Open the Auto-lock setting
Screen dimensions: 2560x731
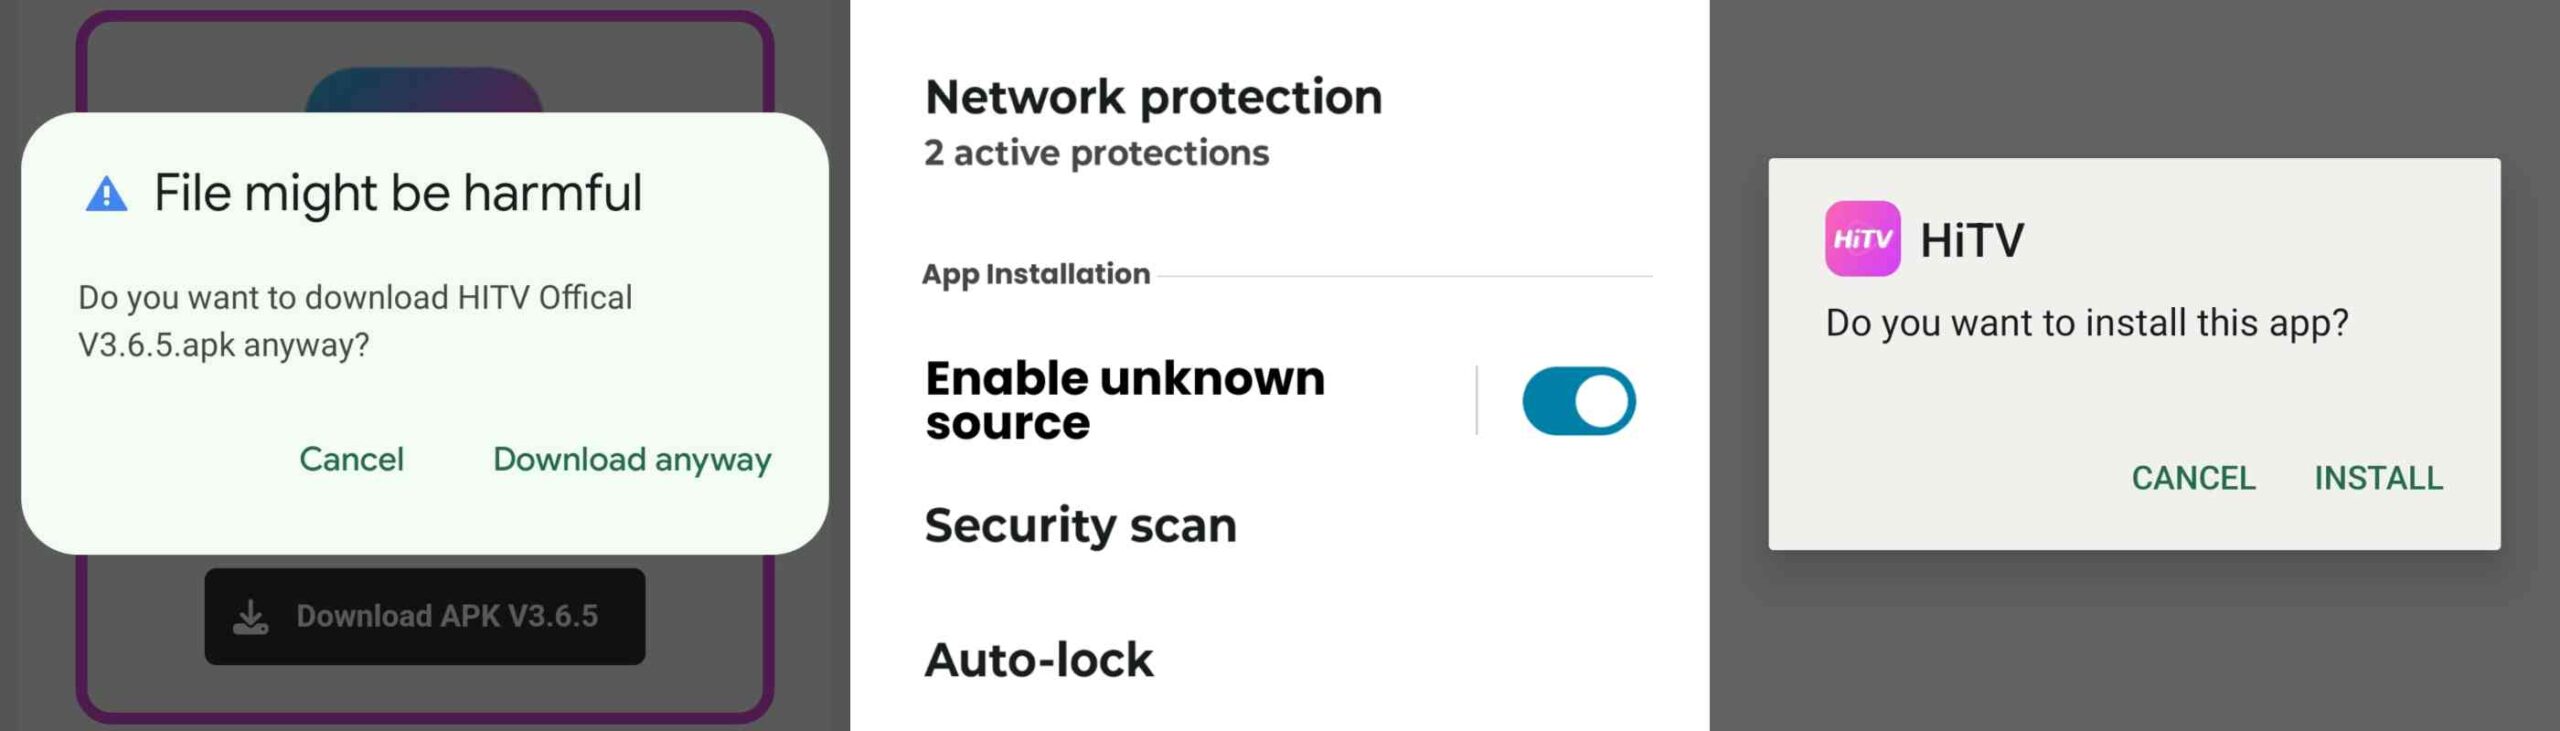tap(1039, 660)
